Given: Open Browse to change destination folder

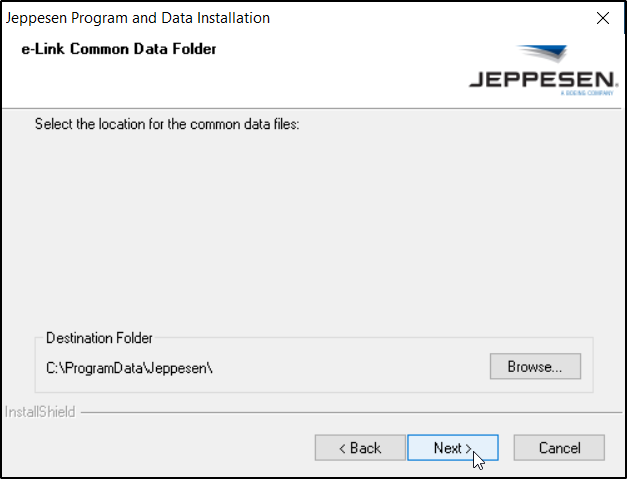Looking at the screenshot, I should tap(535, 367).
